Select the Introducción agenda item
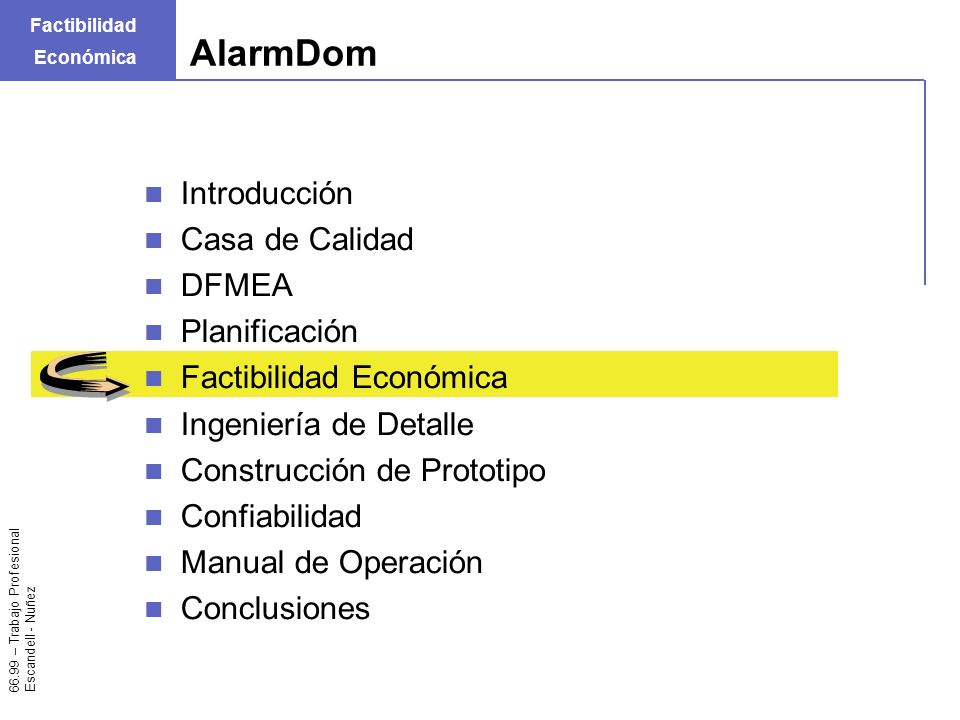This screenshot has width=960, height=720. [267, 194]
